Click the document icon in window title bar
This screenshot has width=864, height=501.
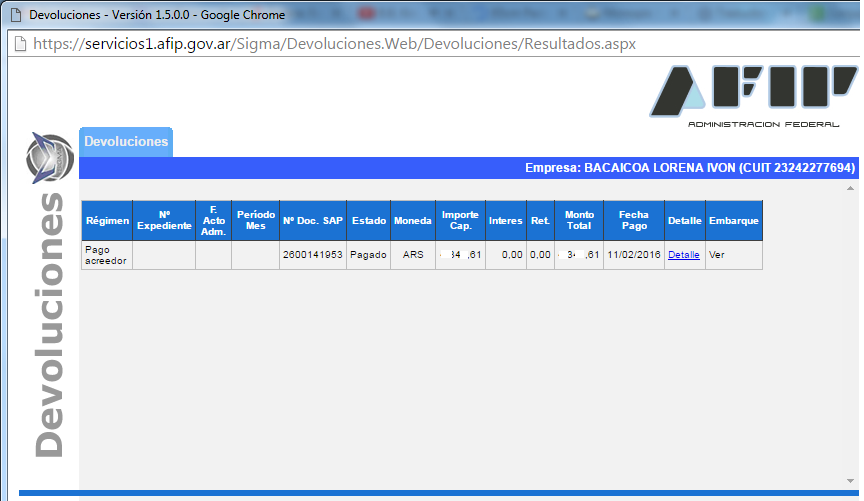(x=16, y=15)
